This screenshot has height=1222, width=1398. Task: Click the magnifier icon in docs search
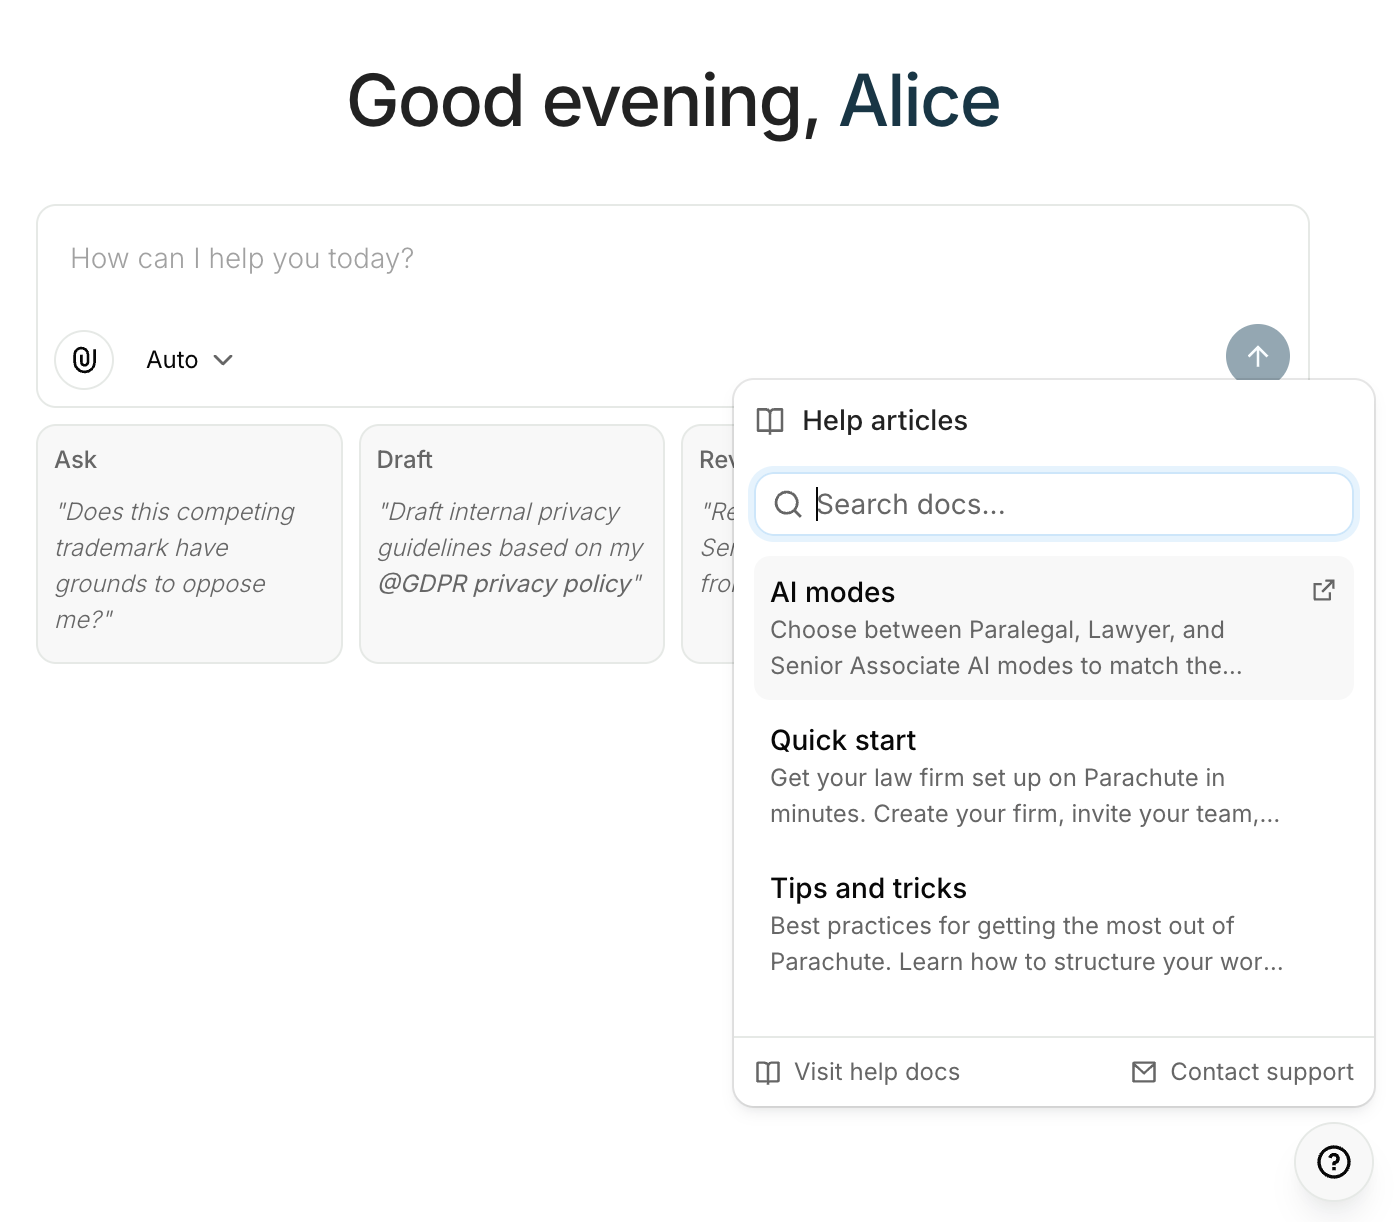pyautogui.click(x=788, y=504)
